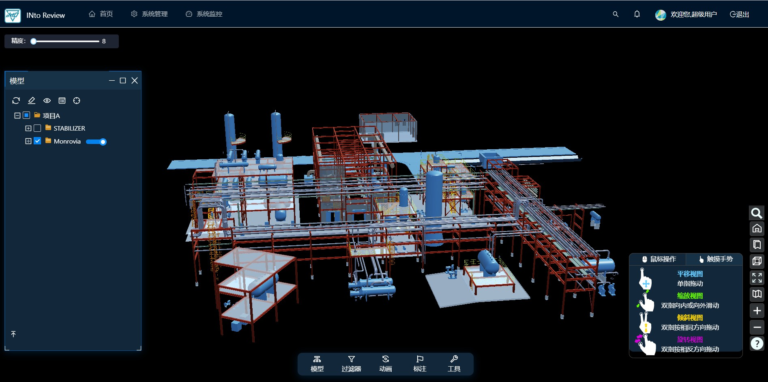Click the 旋转视图 rotate gesture label
Screen dimensions: 768x382
point(690,339)
